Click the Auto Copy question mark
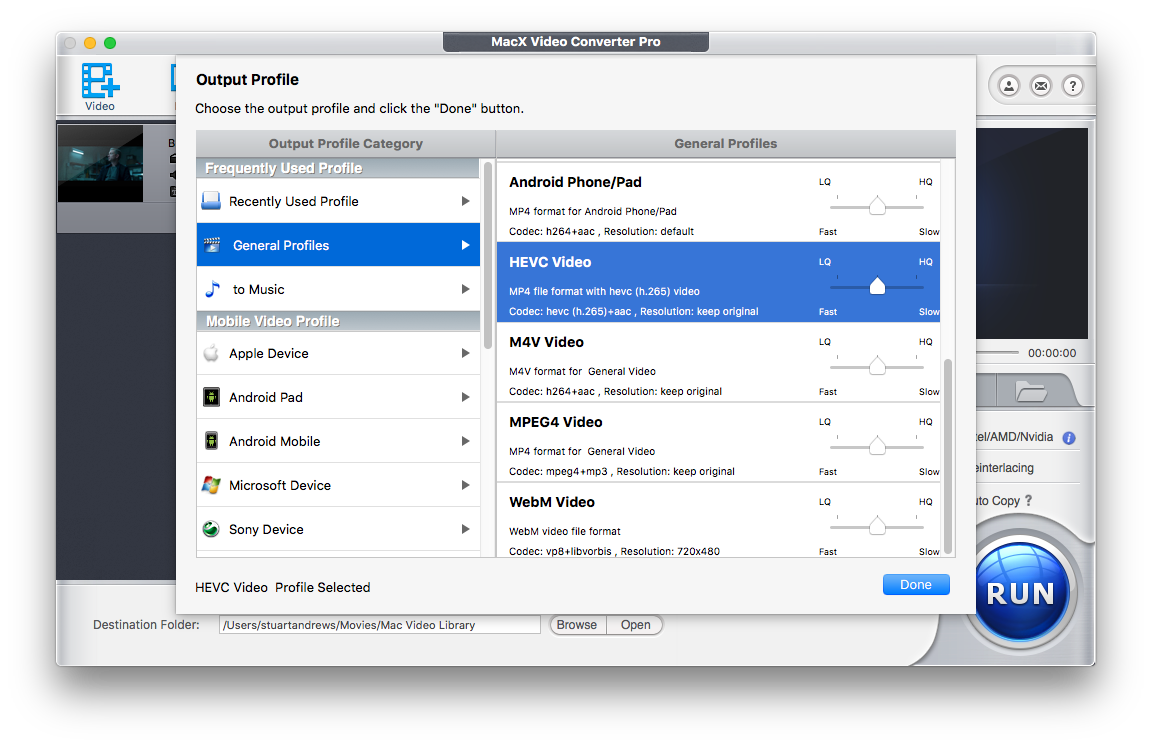 coord(1028,501)
